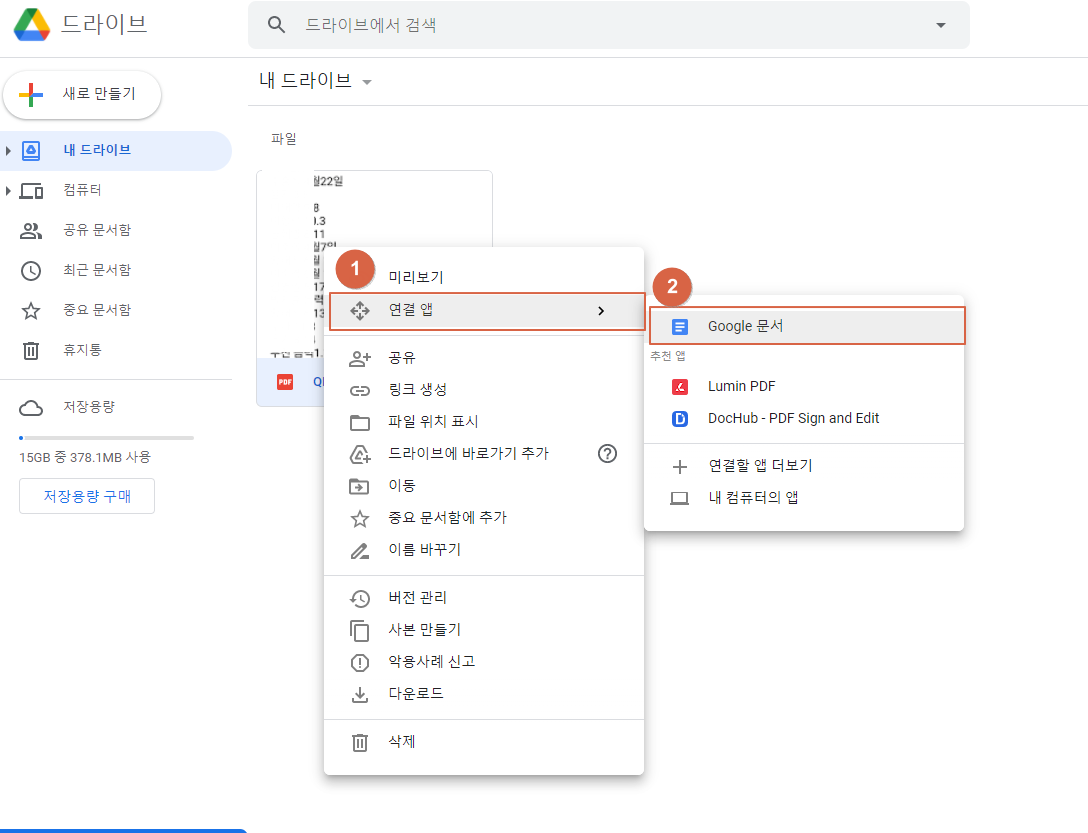The width and height of the screenshot is (1088, 833).
Task: Choose 사본 만들기 menu entry
Action: (484, 630)
